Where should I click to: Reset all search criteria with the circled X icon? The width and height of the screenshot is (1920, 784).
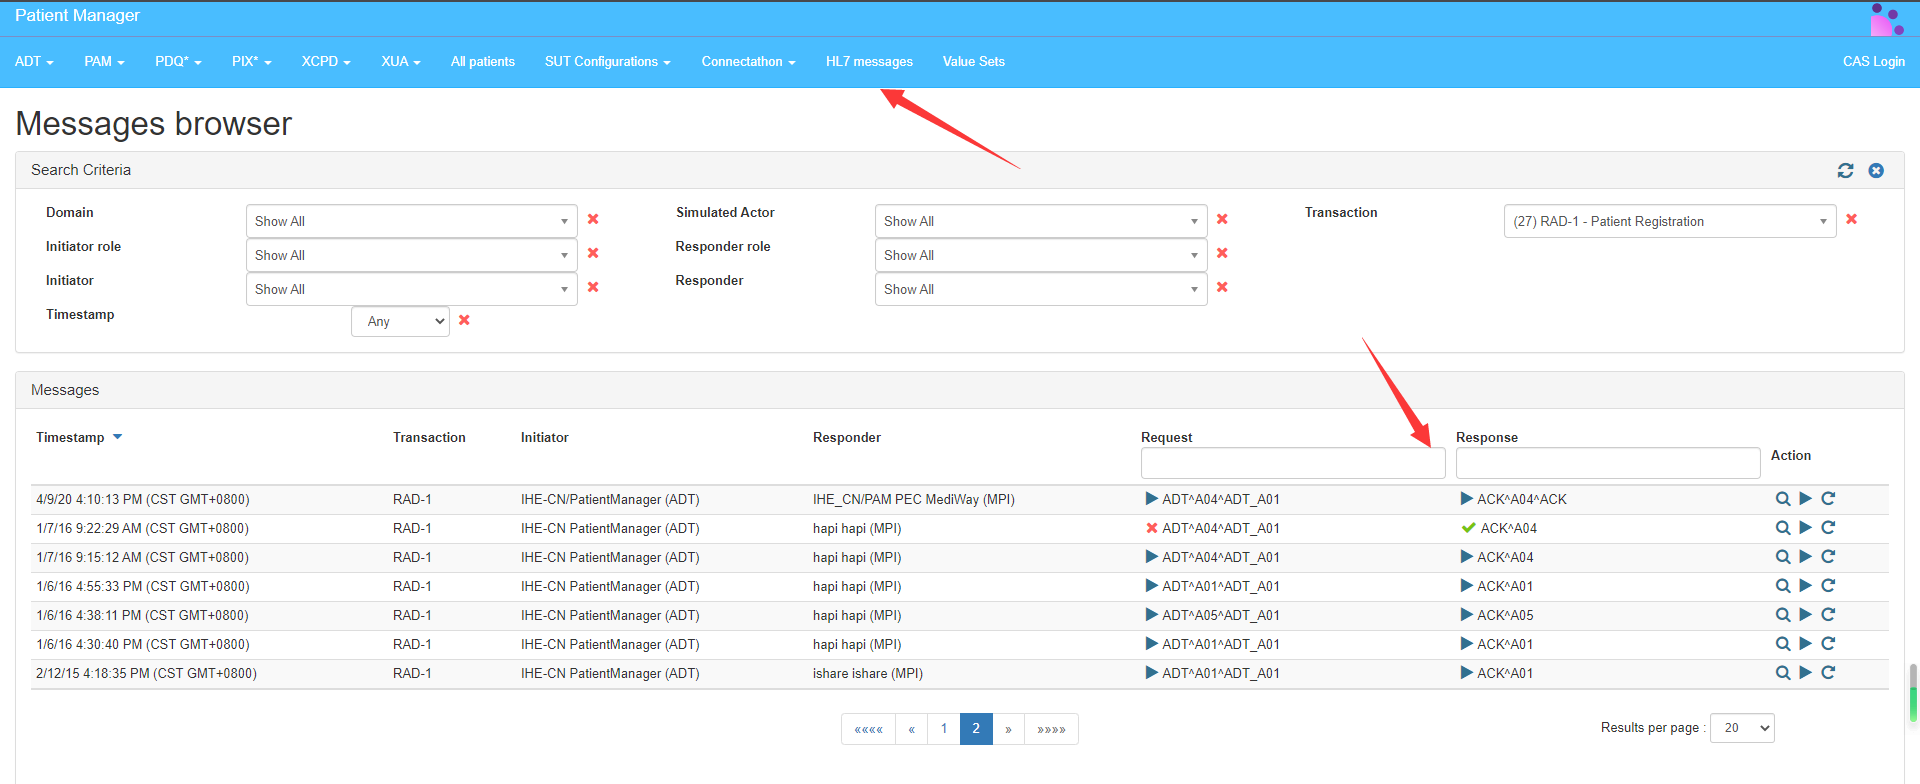click(1876, 171)
